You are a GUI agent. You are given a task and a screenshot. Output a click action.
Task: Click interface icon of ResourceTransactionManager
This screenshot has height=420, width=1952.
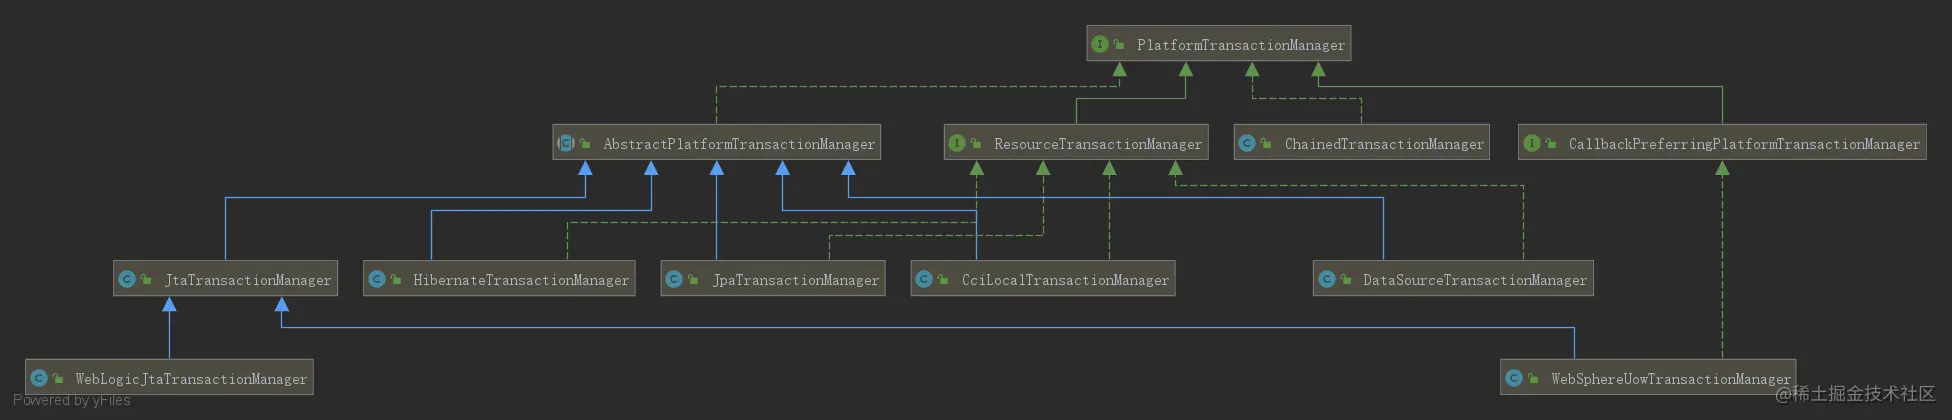(x=957, y=143)
